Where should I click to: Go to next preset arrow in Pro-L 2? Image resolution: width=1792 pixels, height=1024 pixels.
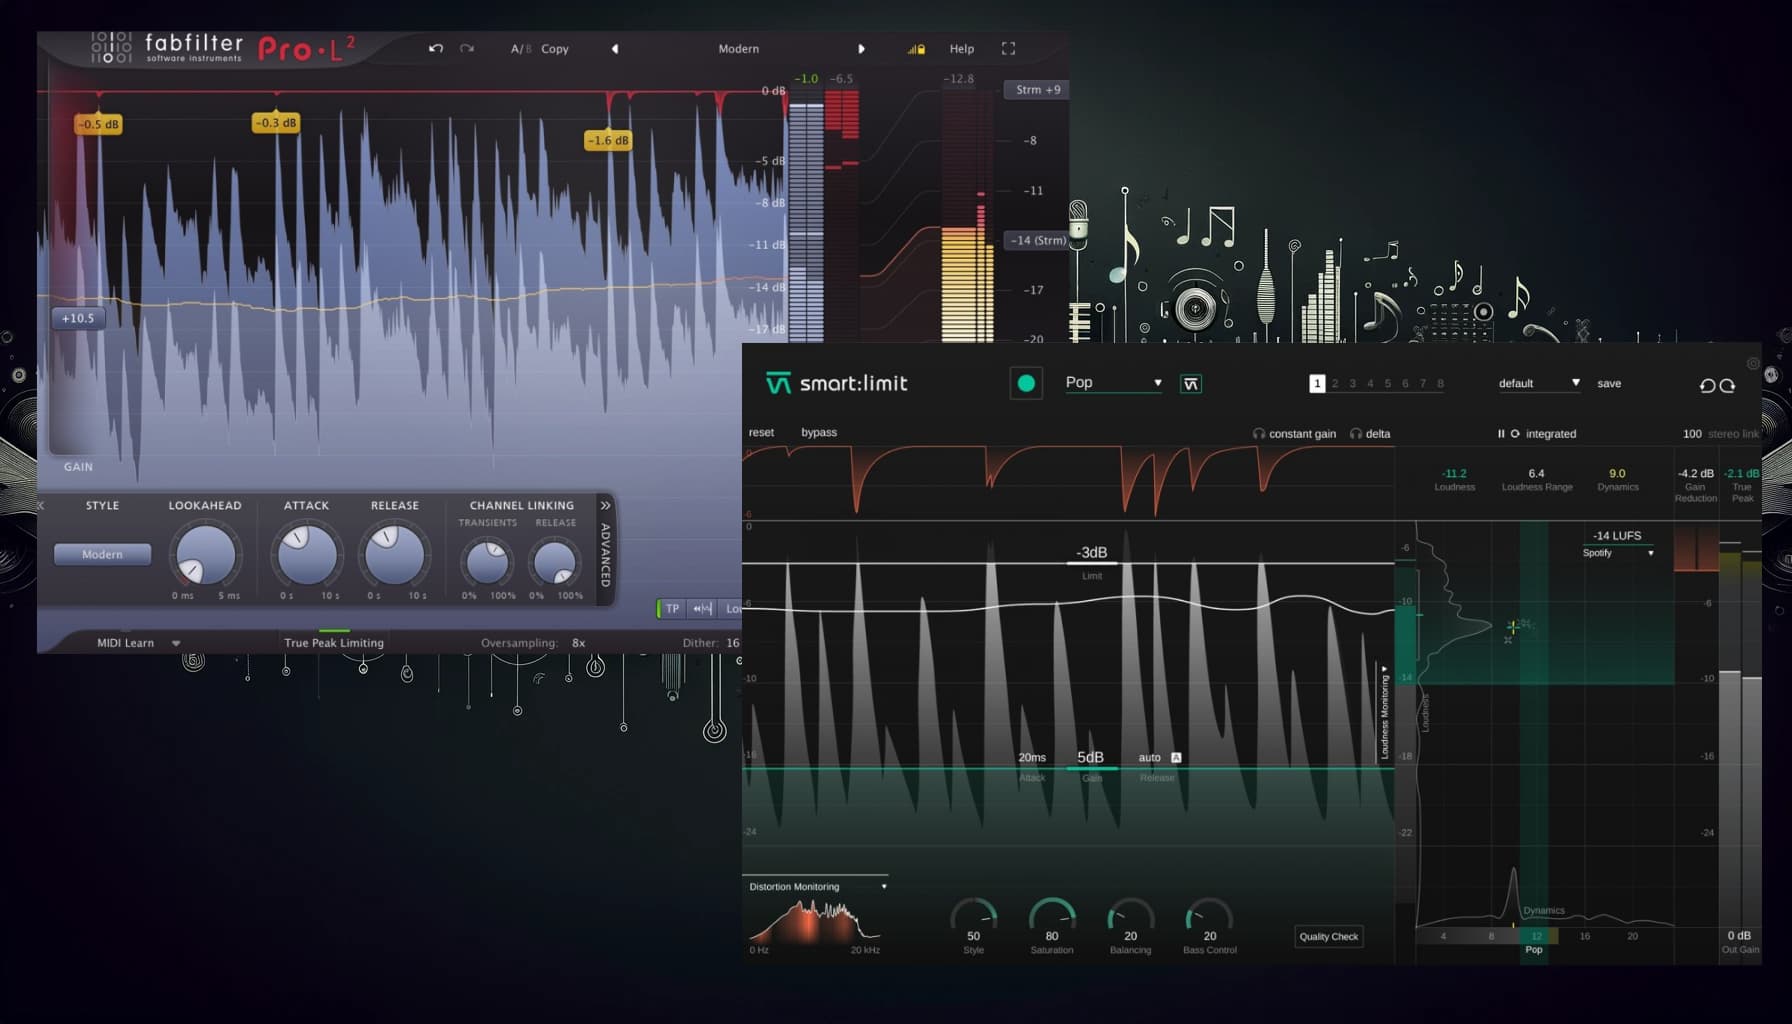(x=861, y=49)
